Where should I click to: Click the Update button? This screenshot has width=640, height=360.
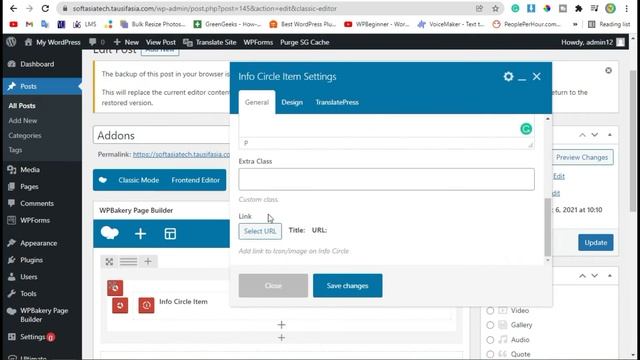pos(596,242)
